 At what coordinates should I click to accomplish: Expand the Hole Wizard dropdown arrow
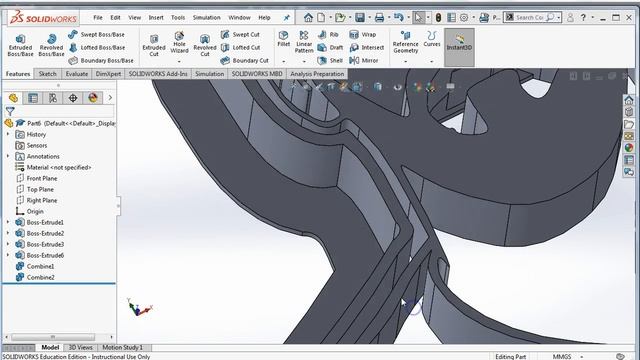point(179,62)
